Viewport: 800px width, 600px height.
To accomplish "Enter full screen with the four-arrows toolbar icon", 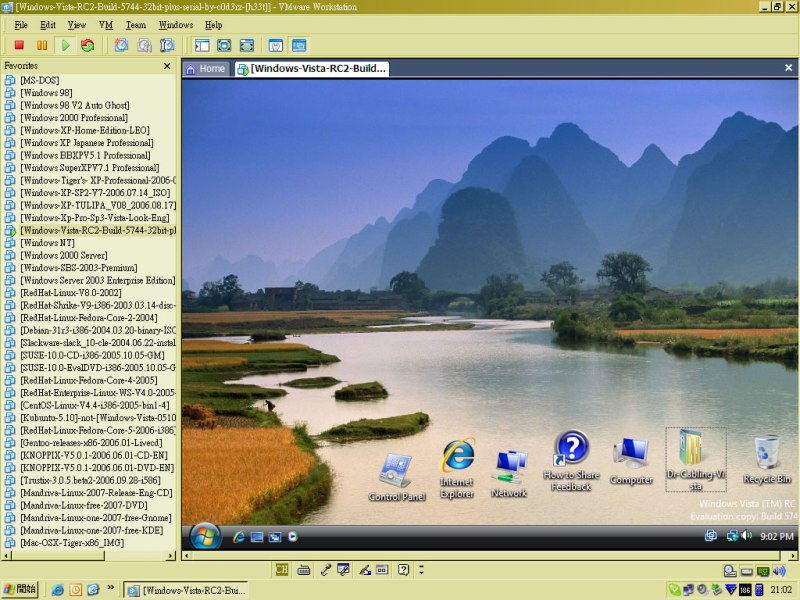I will coord(247,45).
